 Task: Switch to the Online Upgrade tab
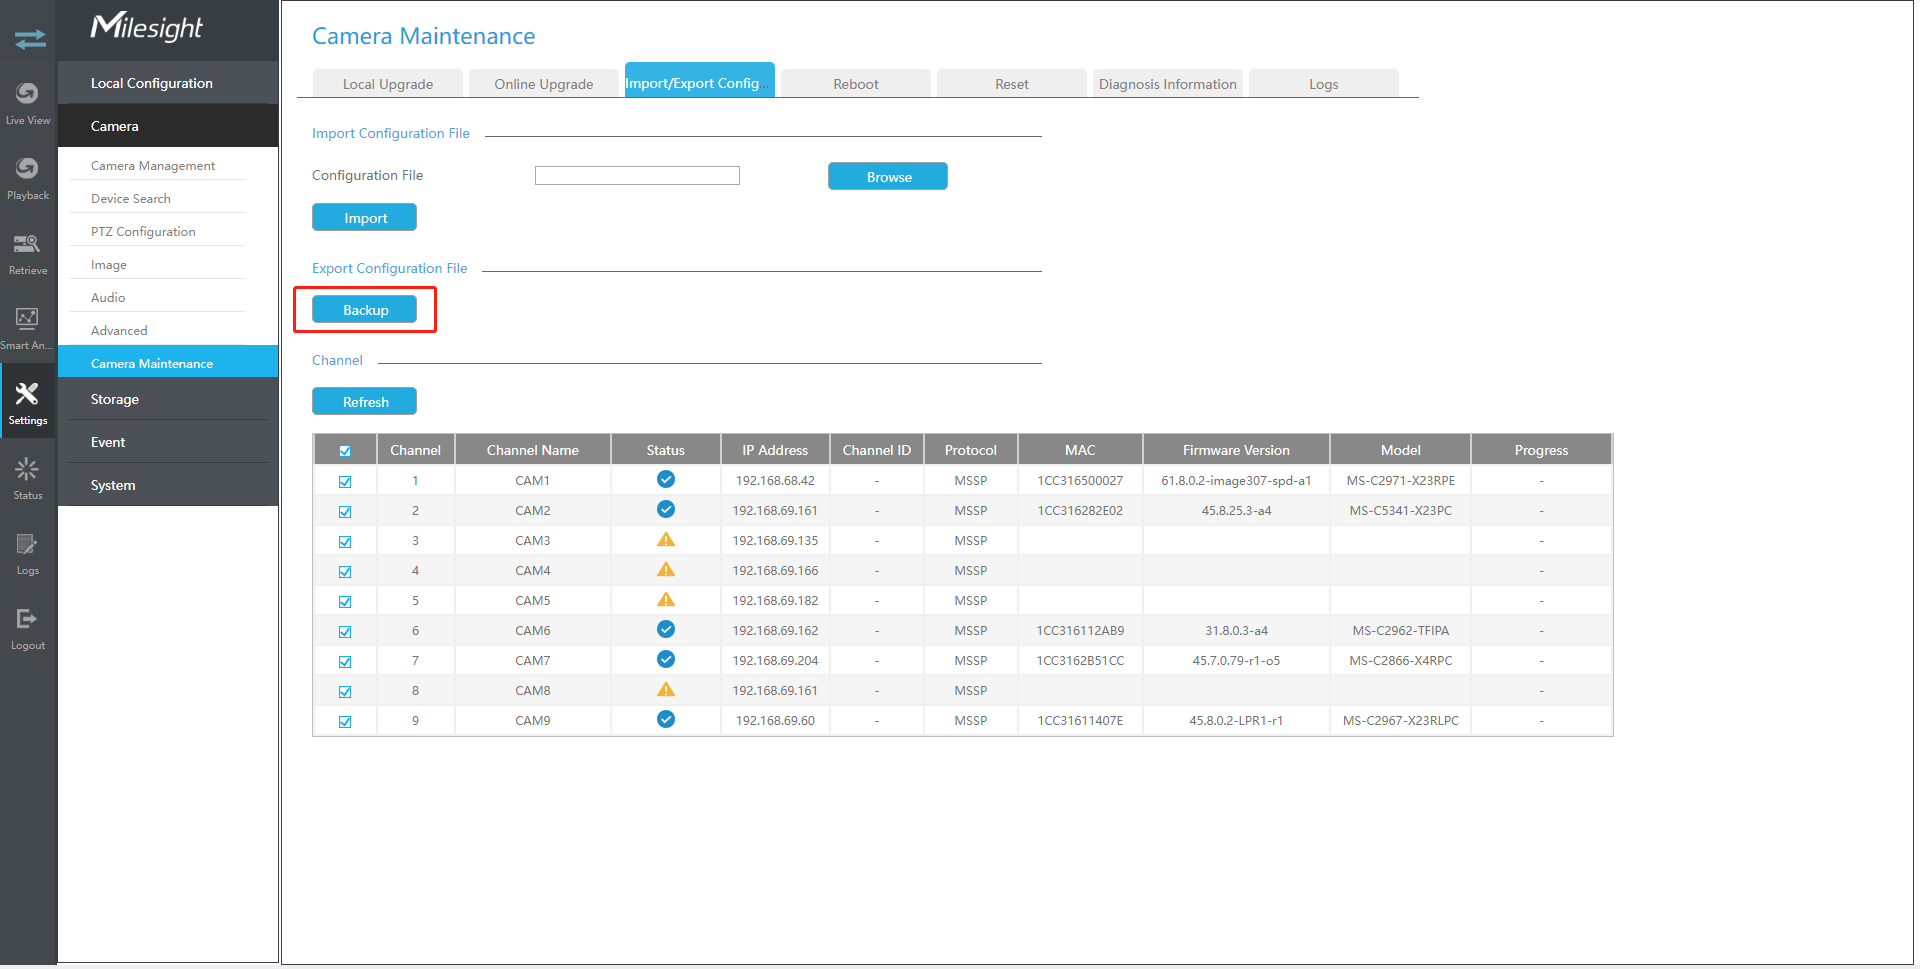544,84
